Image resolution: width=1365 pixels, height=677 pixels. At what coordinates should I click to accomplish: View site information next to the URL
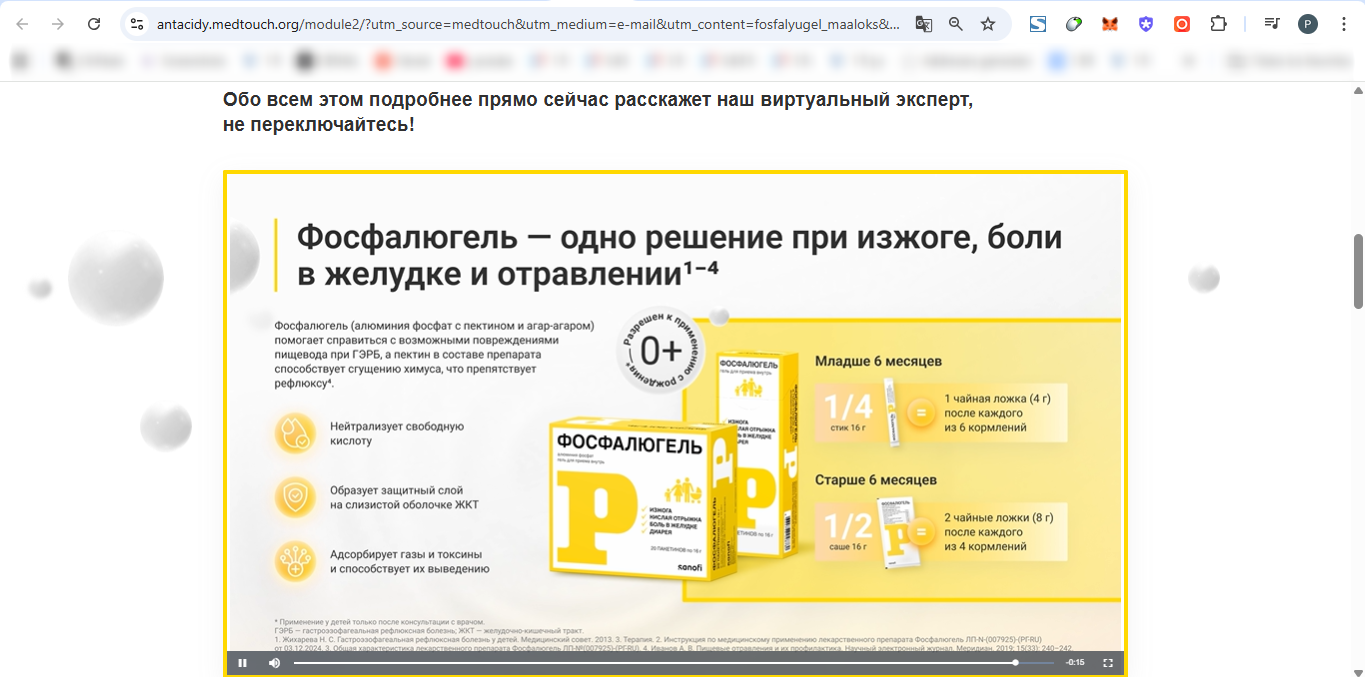(138, 24)
